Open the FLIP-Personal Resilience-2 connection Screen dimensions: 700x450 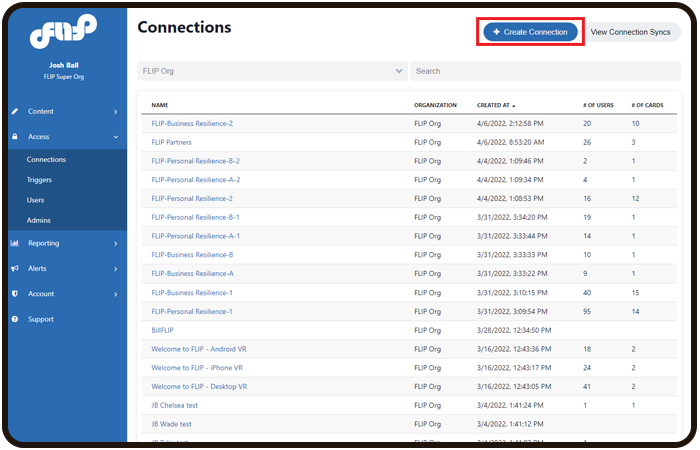click(192, 198)
